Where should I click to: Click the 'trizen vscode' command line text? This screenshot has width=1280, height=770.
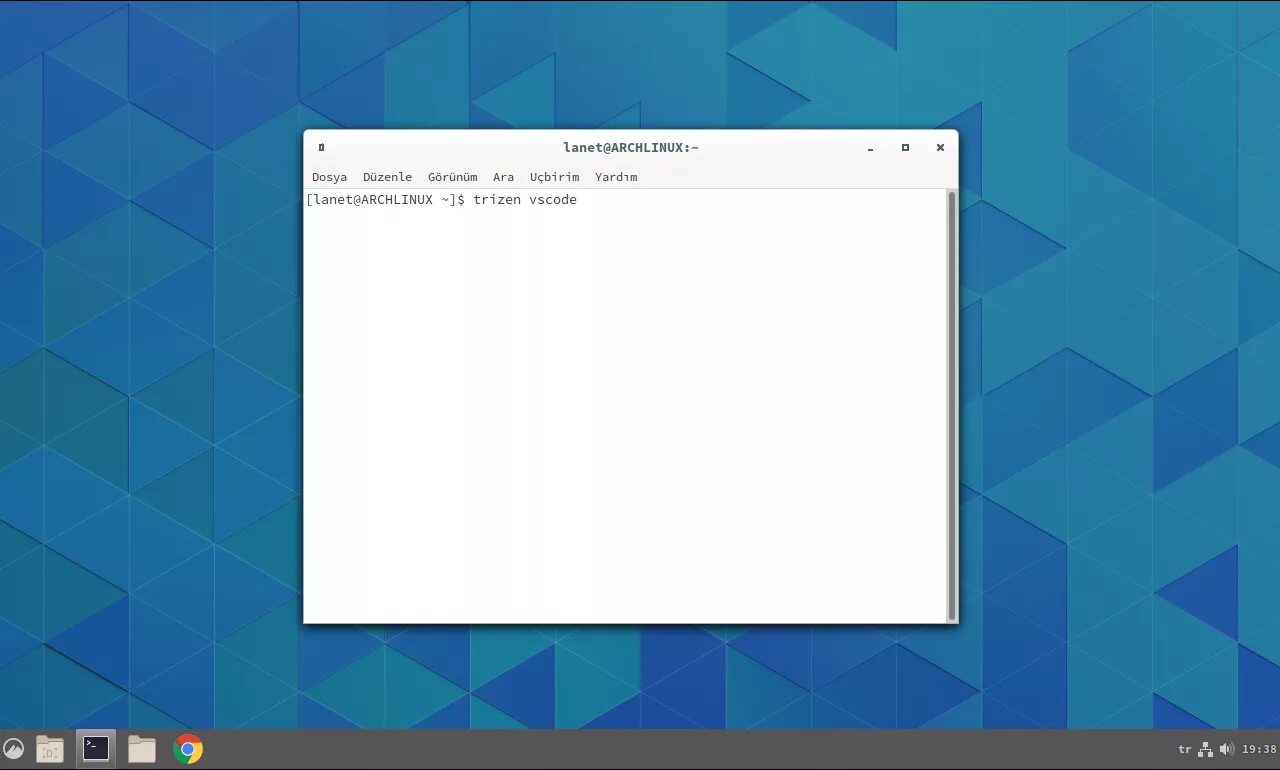point(525,200)
